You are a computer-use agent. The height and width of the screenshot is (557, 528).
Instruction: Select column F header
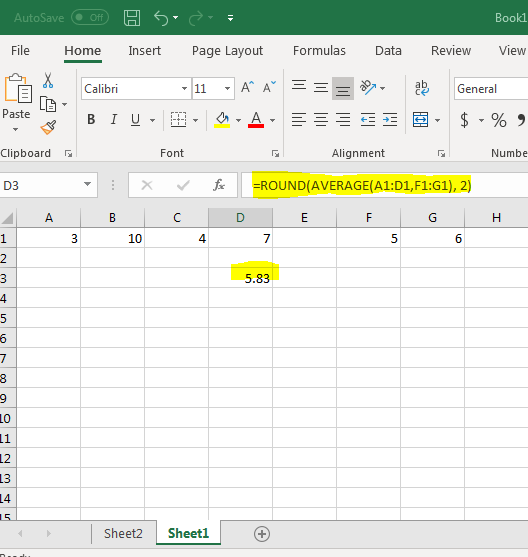click(368, 217)
